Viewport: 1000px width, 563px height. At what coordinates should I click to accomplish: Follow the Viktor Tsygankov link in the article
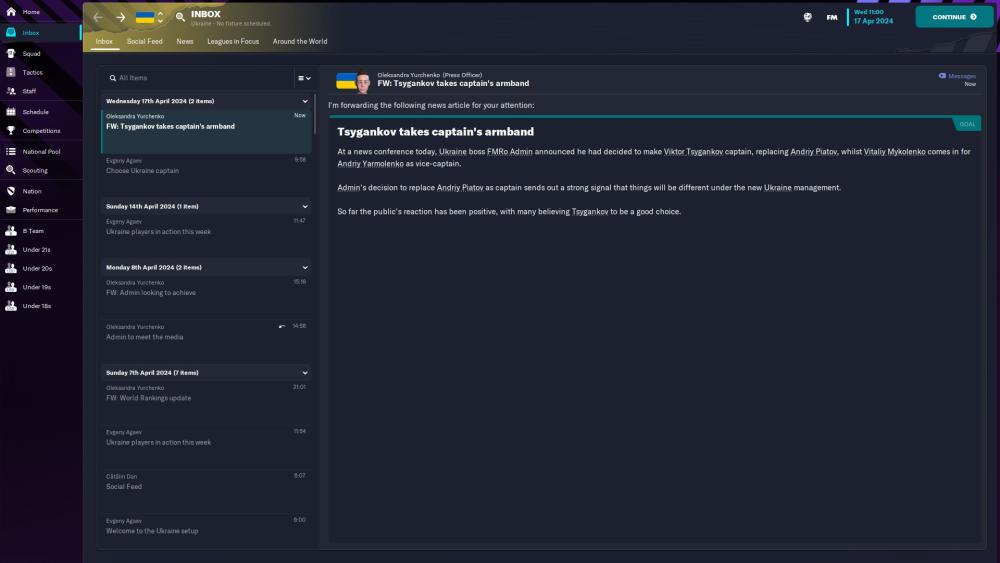(693, 152)
